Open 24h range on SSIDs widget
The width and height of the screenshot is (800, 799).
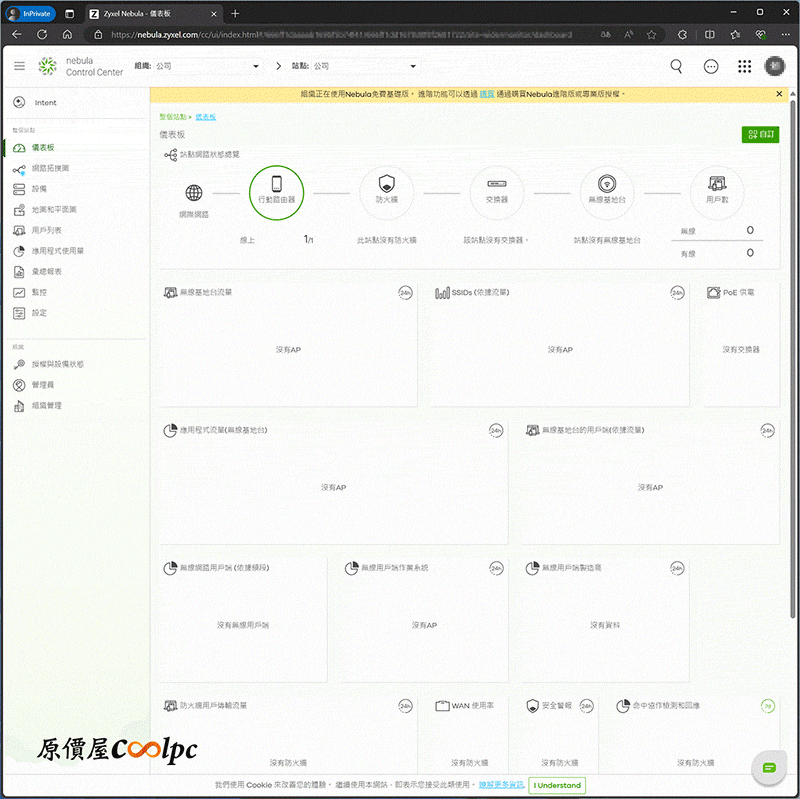click(677, 293)
